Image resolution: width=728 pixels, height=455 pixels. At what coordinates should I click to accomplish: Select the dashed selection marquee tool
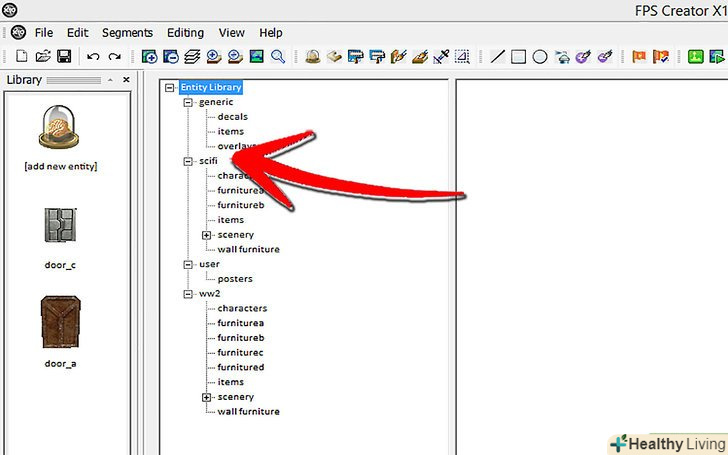pyautogui.click(x=462, y=57)
